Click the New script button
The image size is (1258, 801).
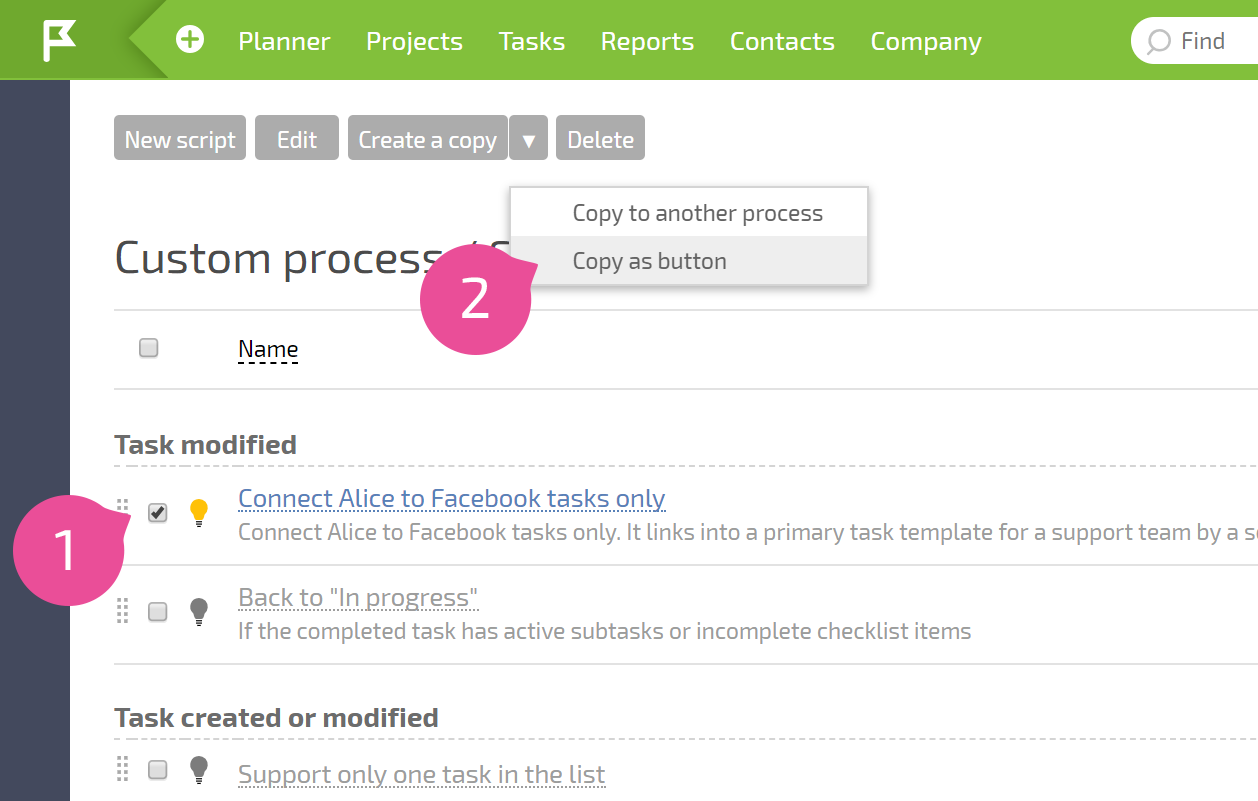(180, 138)
